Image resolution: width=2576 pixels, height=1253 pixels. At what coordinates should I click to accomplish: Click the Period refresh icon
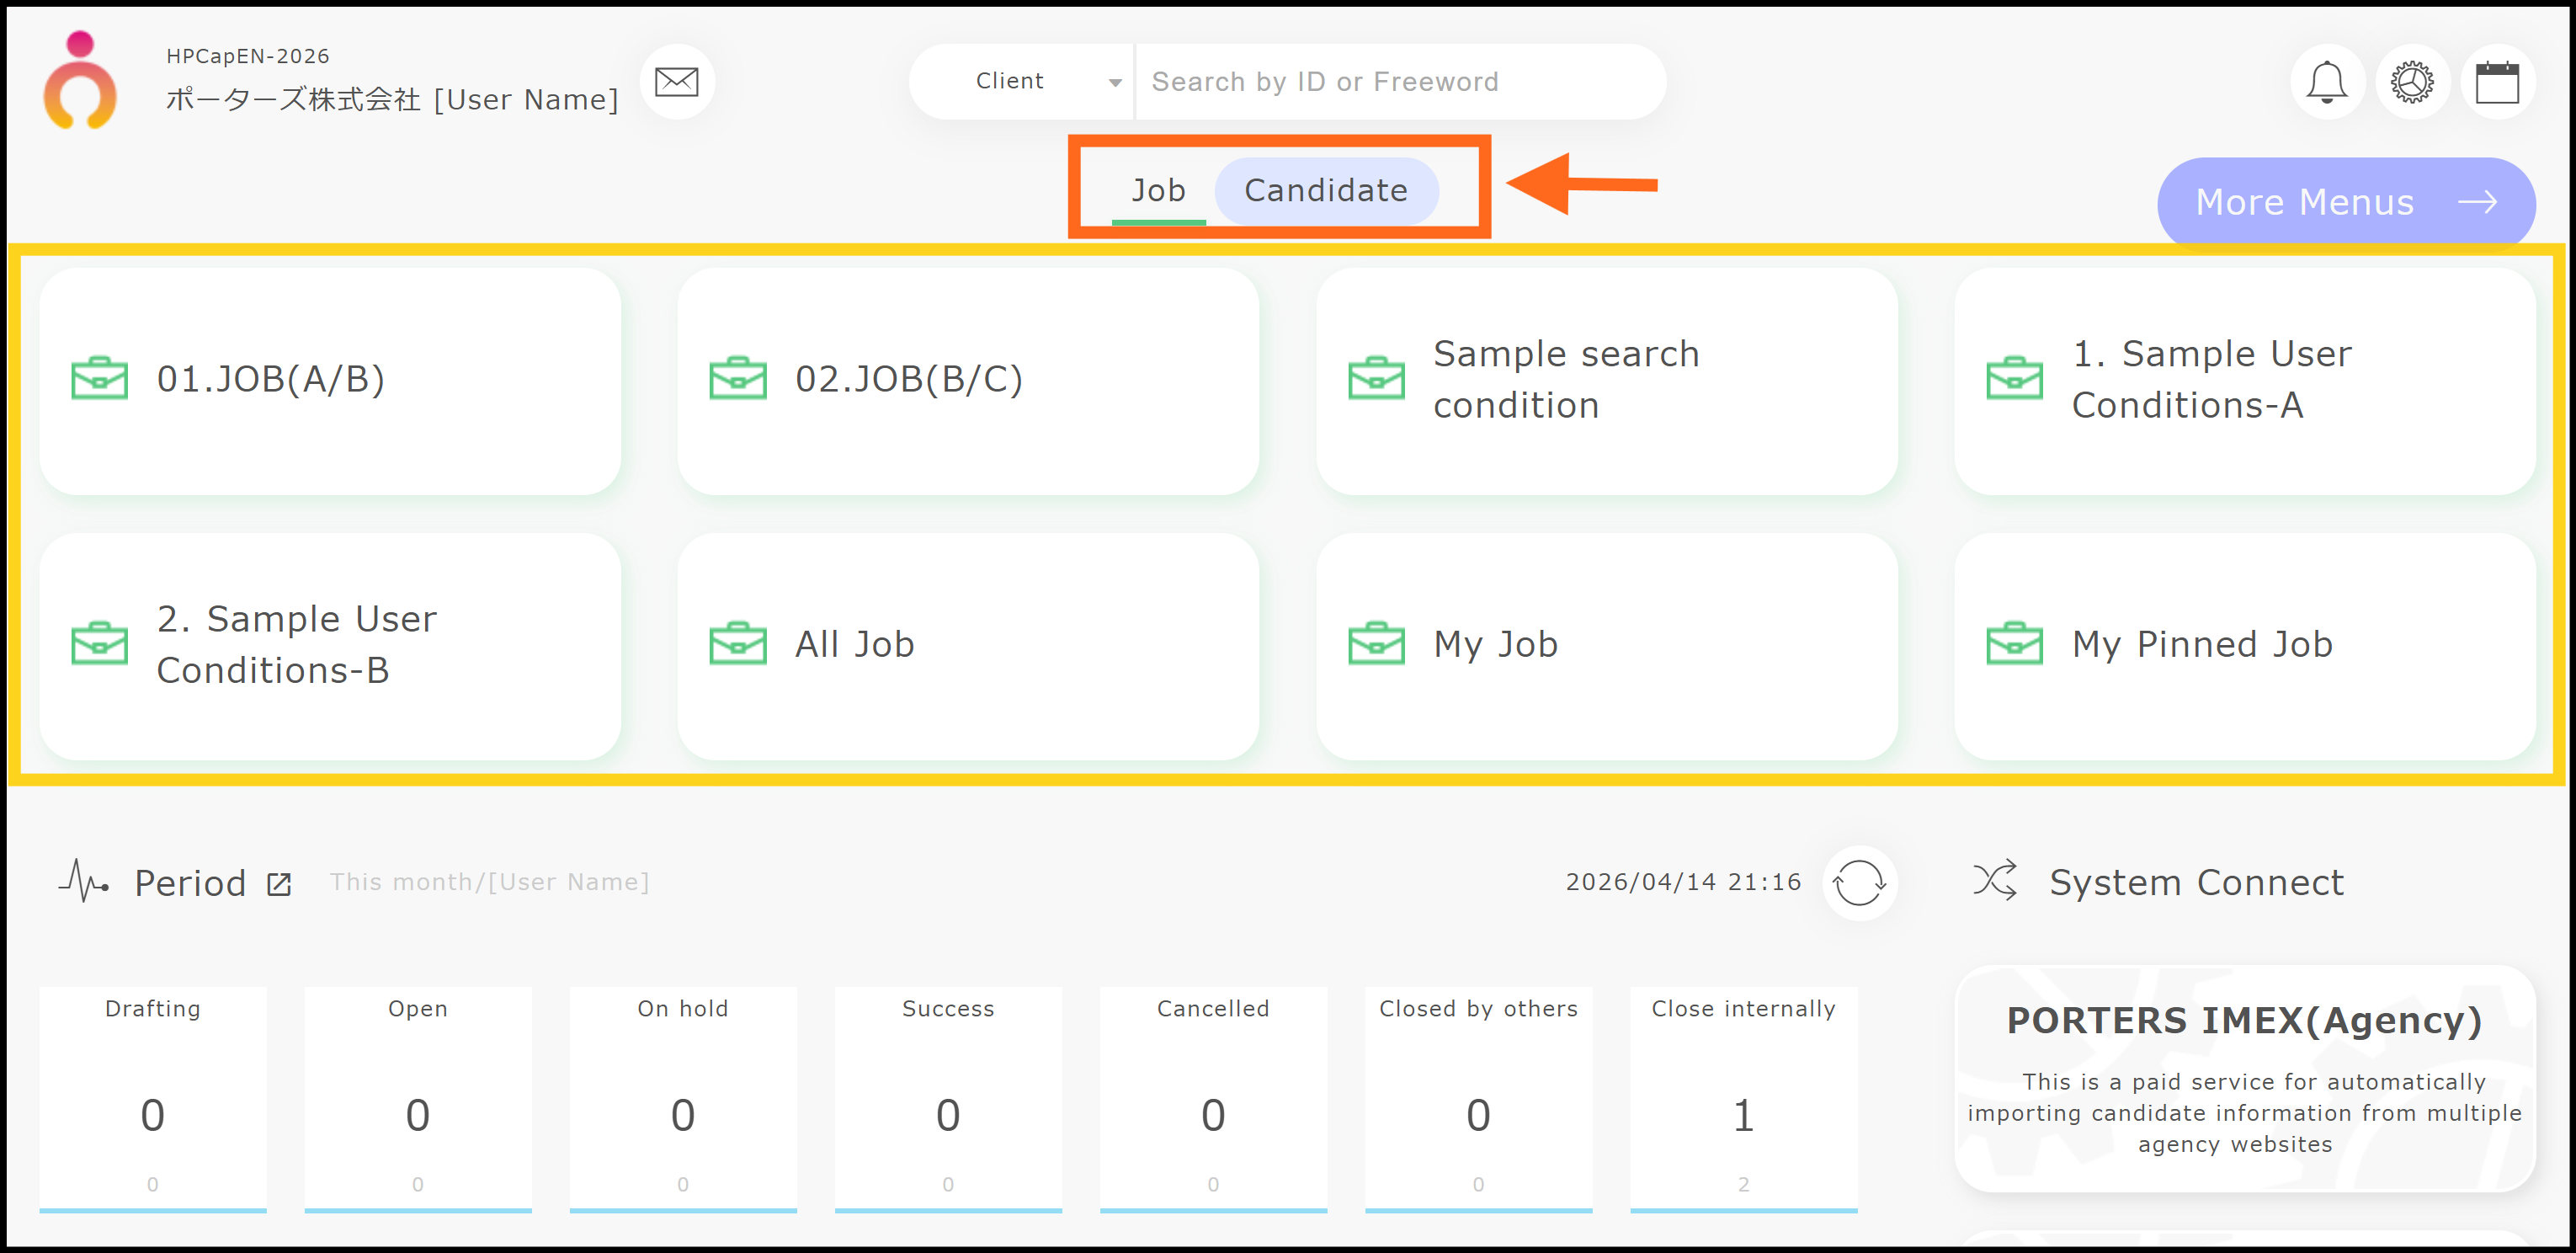1858,883
